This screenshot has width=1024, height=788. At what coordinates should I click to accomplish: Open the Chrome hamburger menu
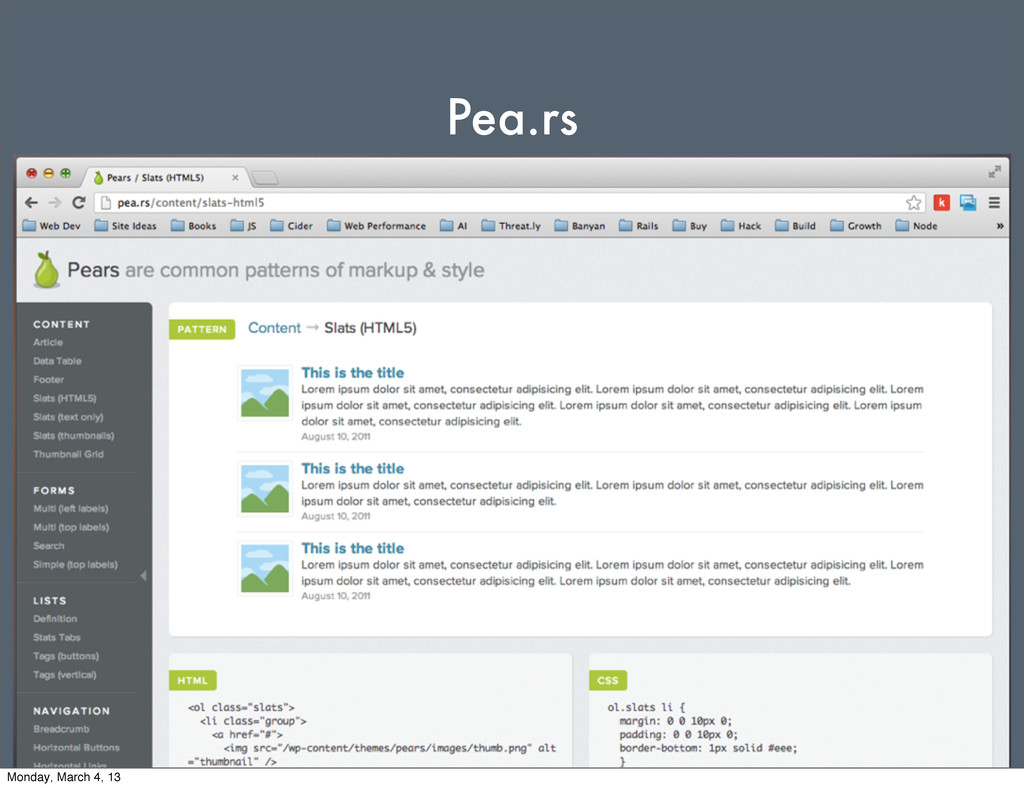tap(994, 203)
